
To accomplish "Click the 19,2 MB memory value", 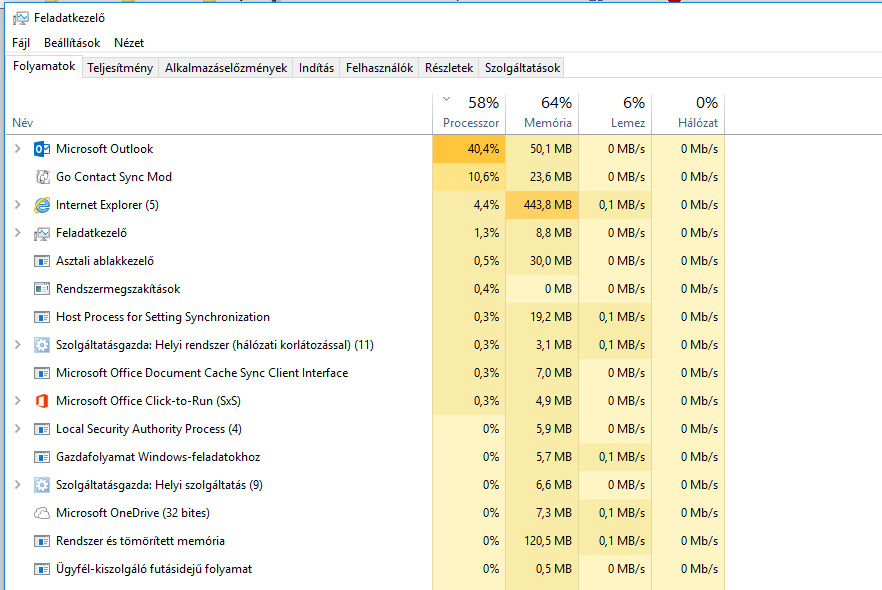I will click(542, 317).
